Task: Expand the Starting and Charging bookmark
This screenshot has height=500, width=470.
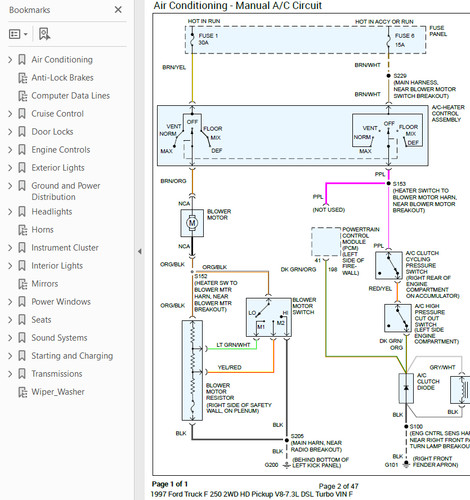Action: coord(10,356)
